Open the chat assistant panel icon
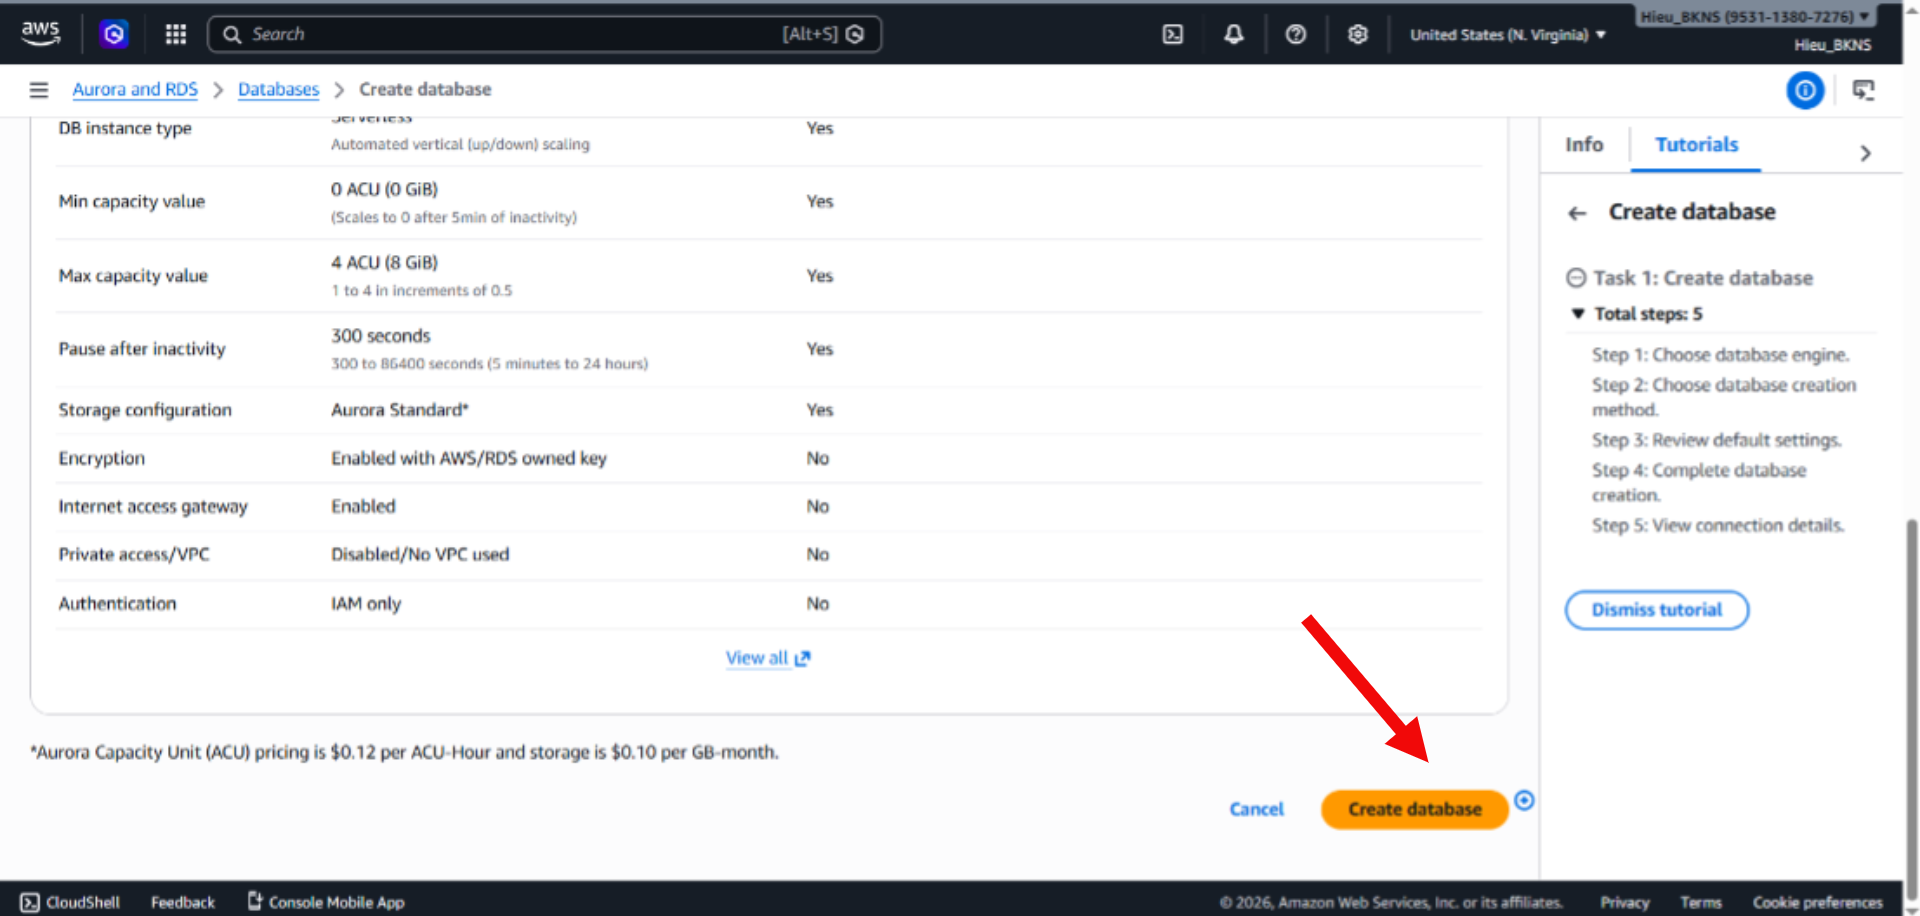This screenshot has width=1920, height=916. [x=1864, y=90]
